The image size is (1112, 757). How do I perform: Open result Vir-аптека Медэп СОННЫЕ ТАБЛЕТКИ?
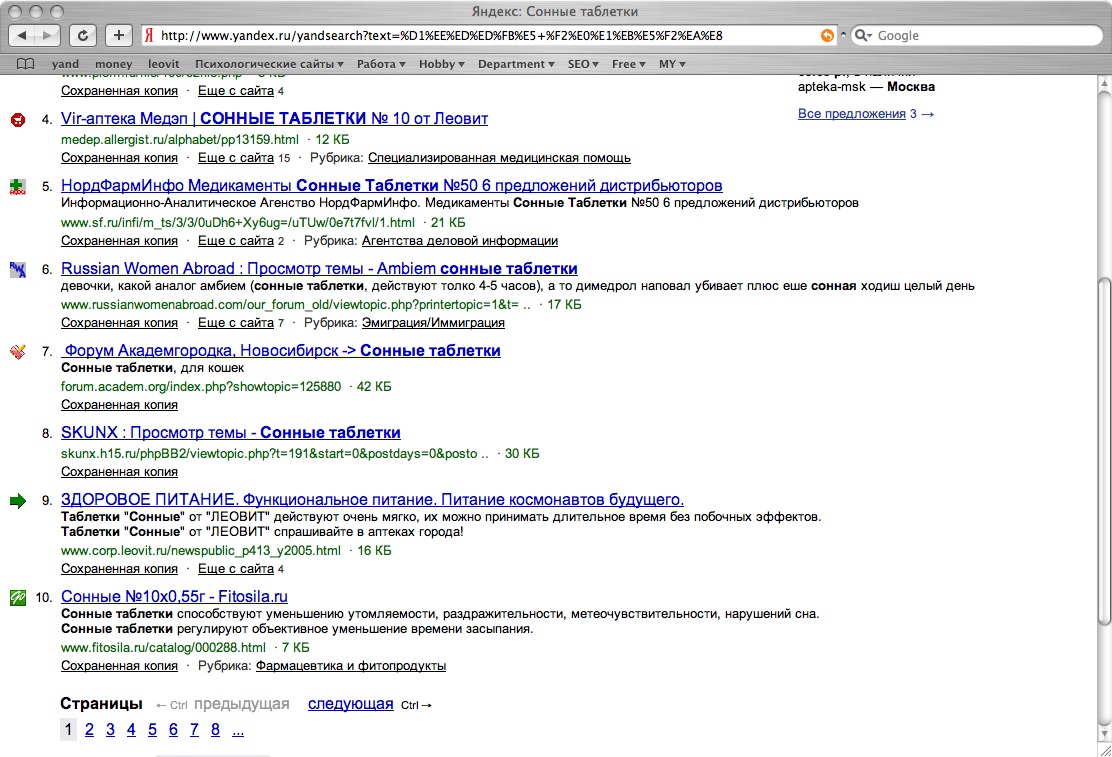[274, 118]
